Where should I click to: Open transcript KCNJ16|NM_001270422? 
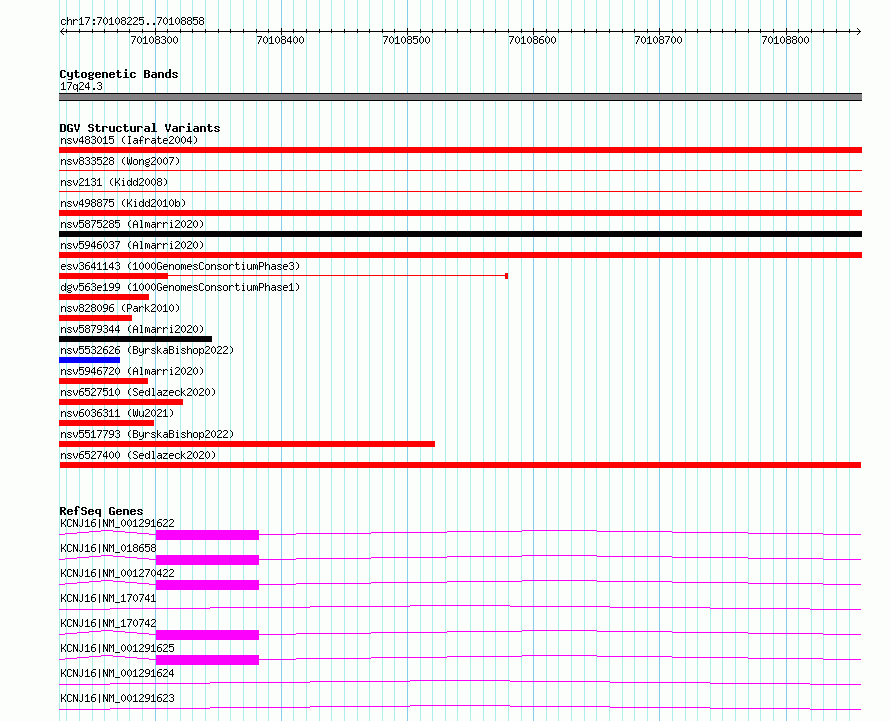coord(117,573)
